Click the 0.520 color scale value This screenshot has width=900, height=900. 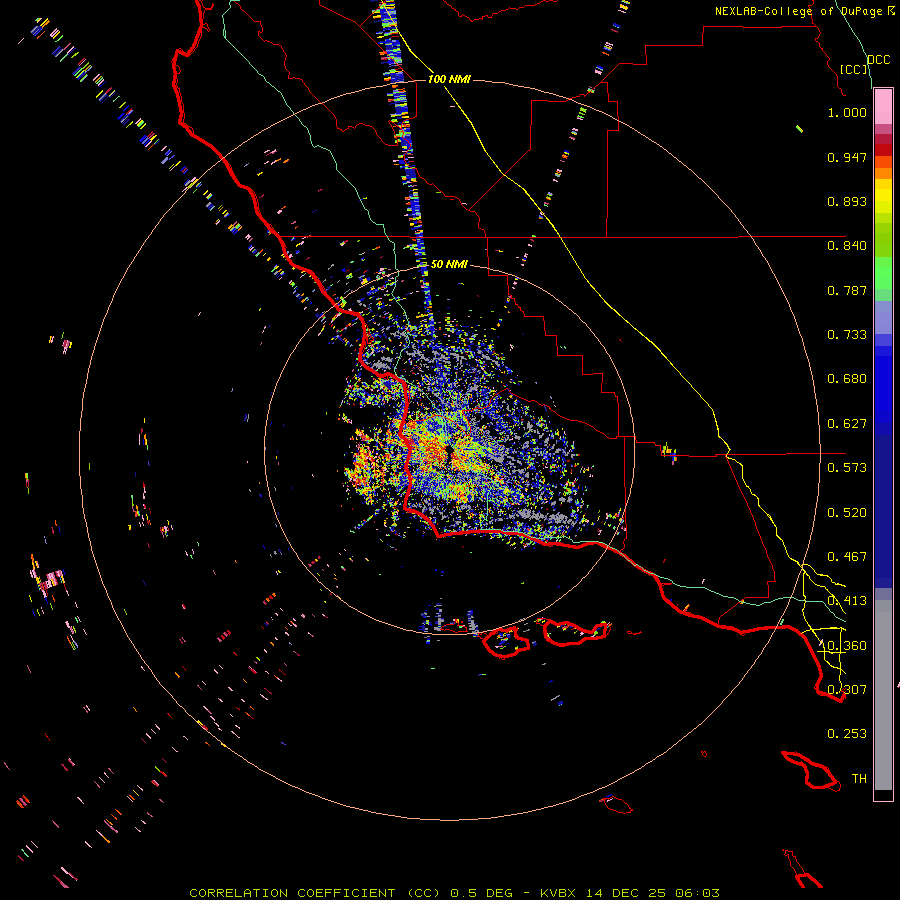click(847, 513)
